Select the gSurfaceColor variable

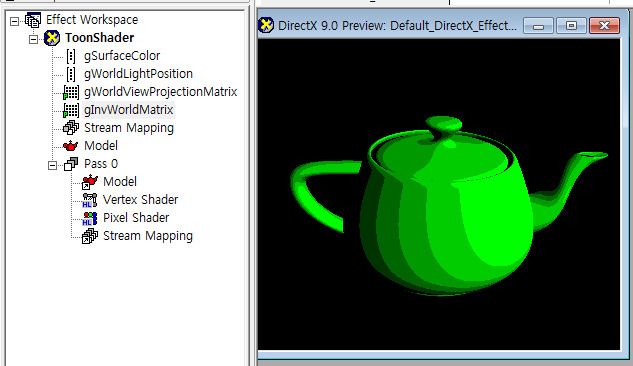122,56
